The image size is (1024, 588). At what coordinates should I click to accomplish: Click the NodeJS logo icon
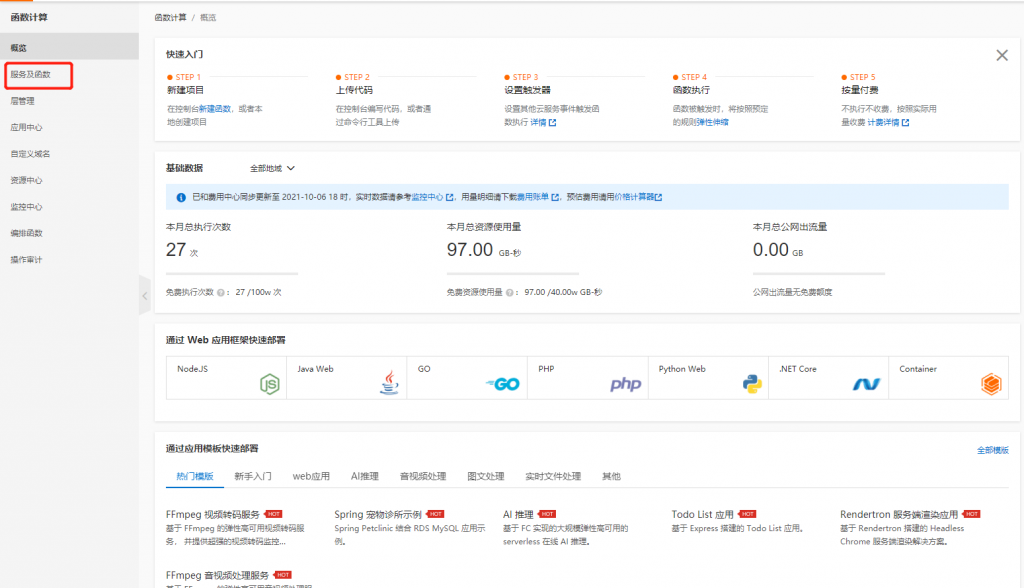pos(270,384)
